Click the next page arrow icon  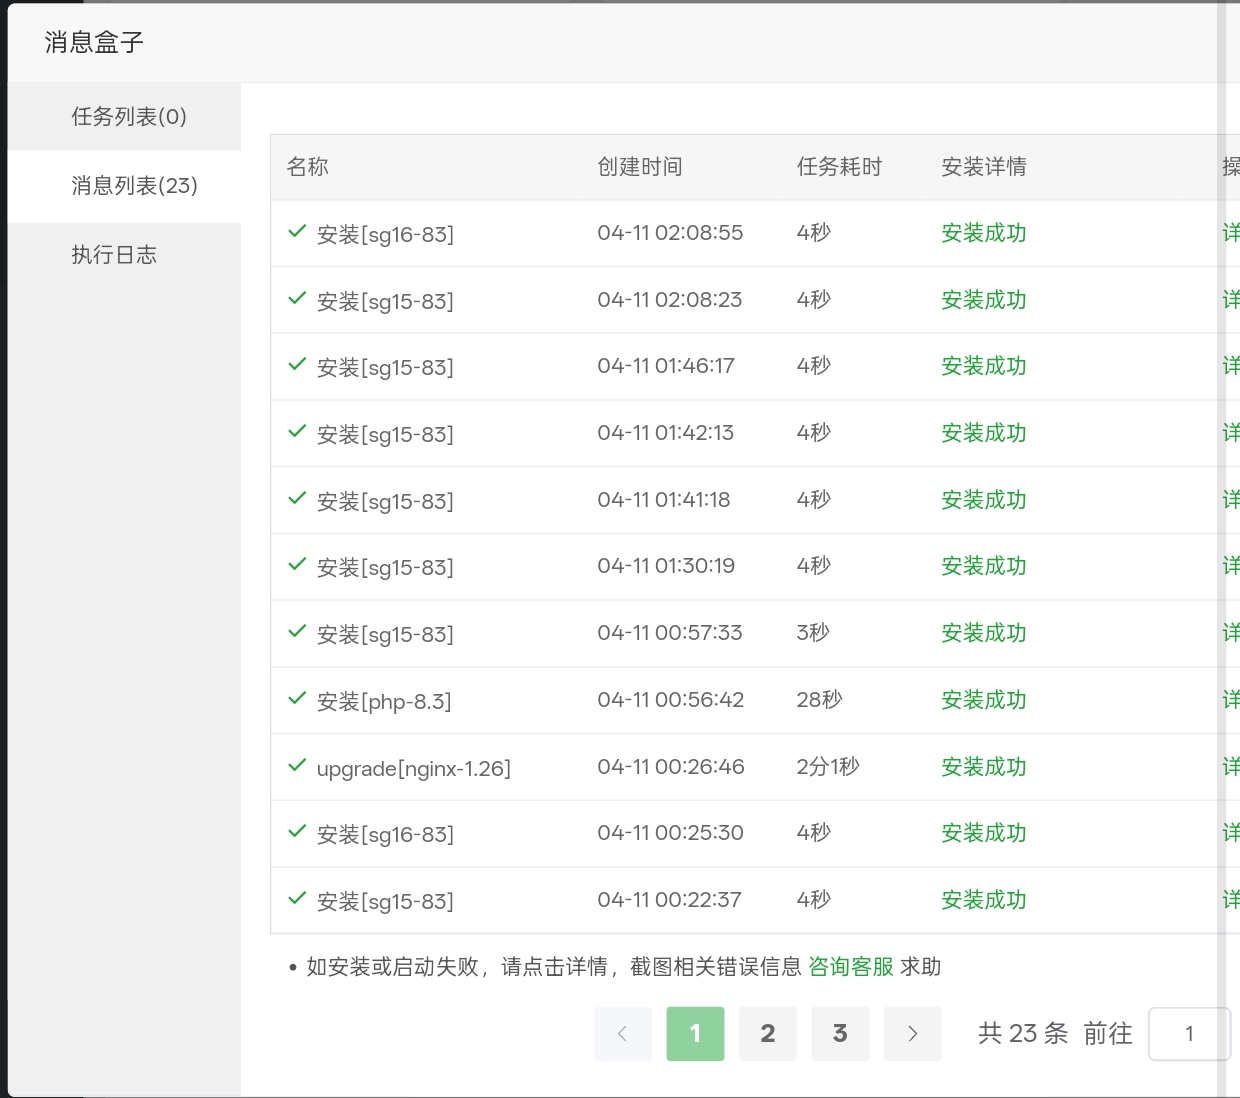tap(912, 1034)
